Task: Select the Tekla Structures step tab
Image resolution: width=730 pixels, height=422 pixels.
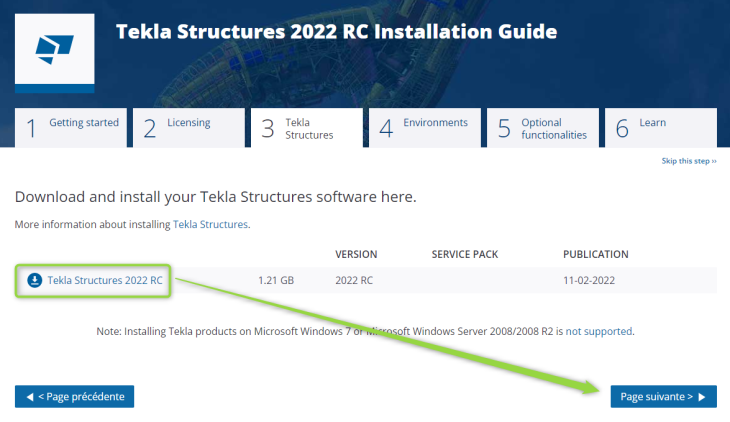Action: (307, 128)
